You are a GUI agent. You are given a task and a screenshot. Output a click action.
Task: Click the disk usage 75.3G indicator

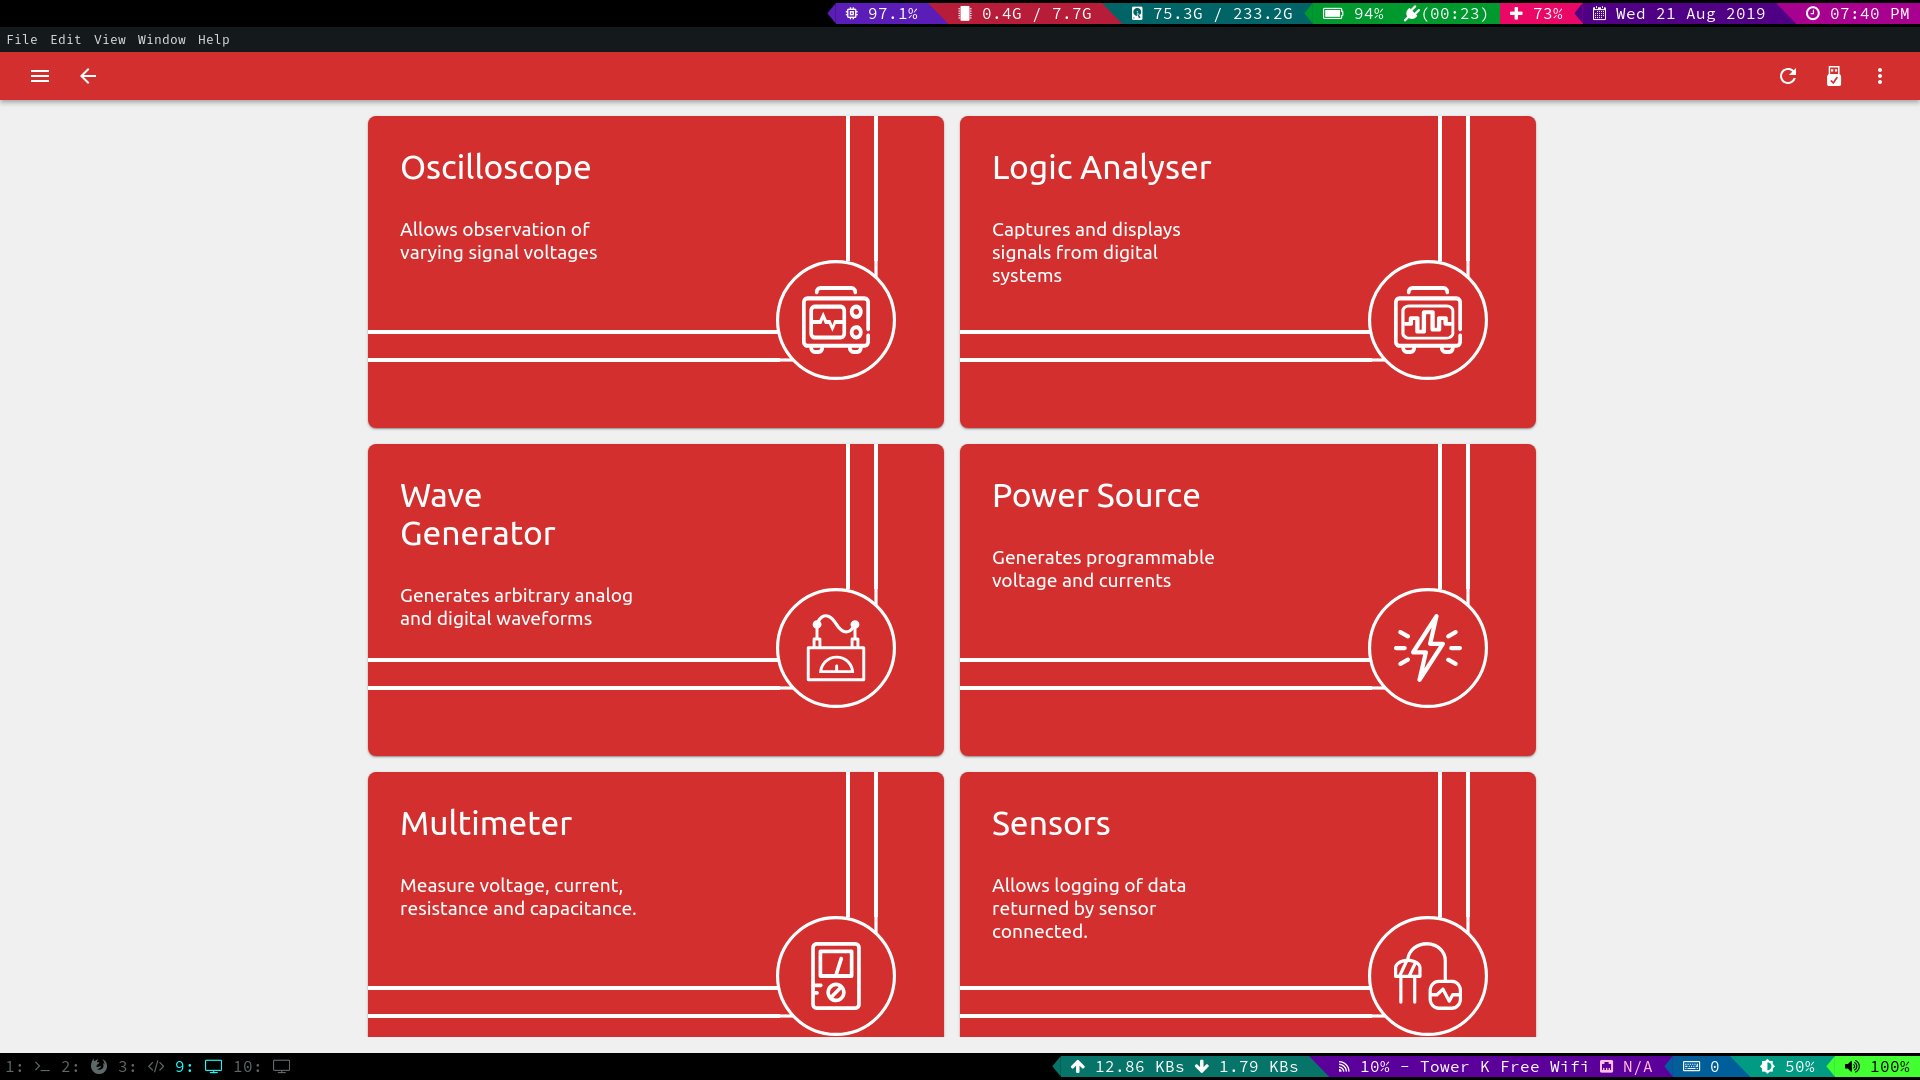[1211, 14]
